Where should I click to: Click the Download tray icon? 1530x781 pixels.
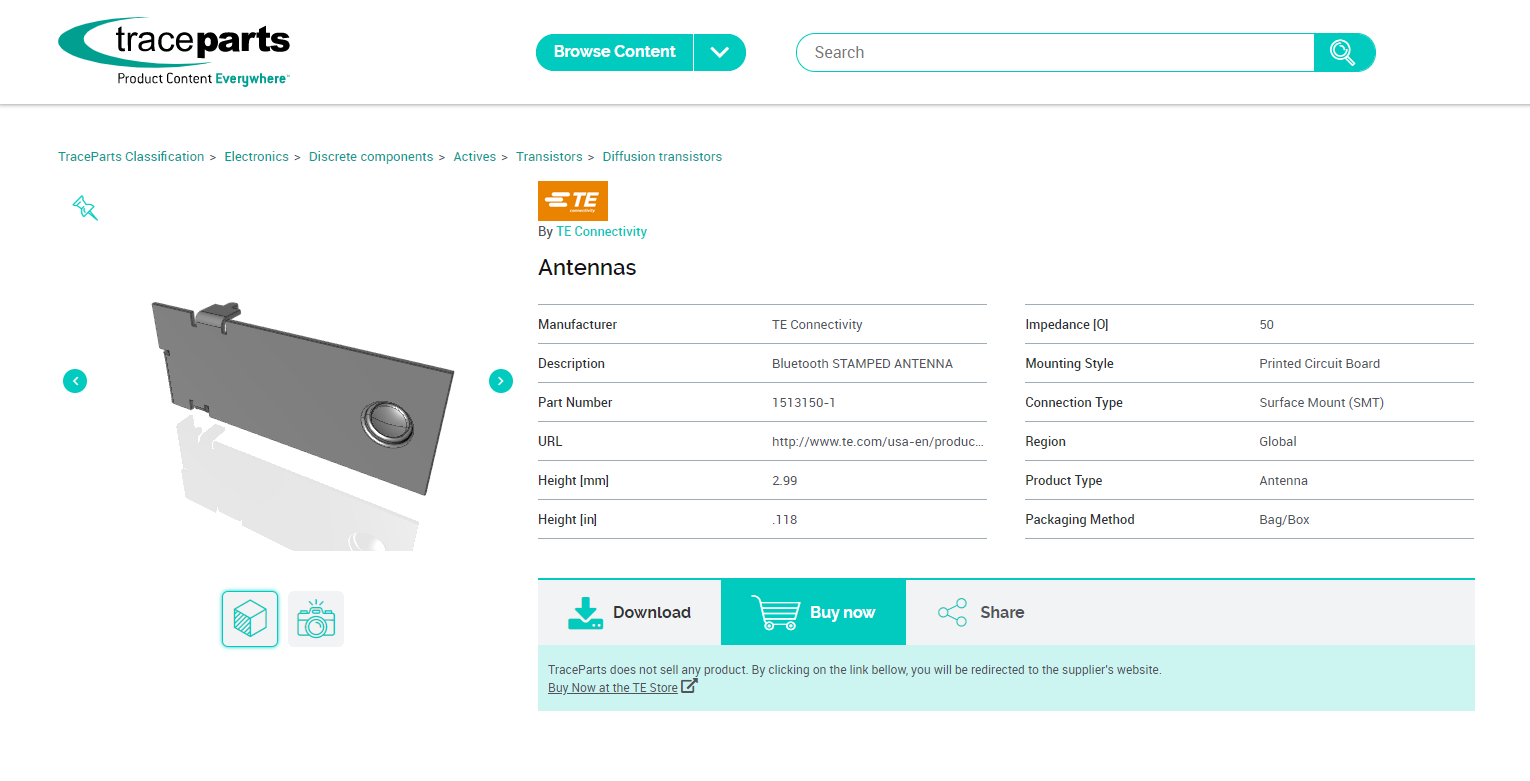[586, 613]
